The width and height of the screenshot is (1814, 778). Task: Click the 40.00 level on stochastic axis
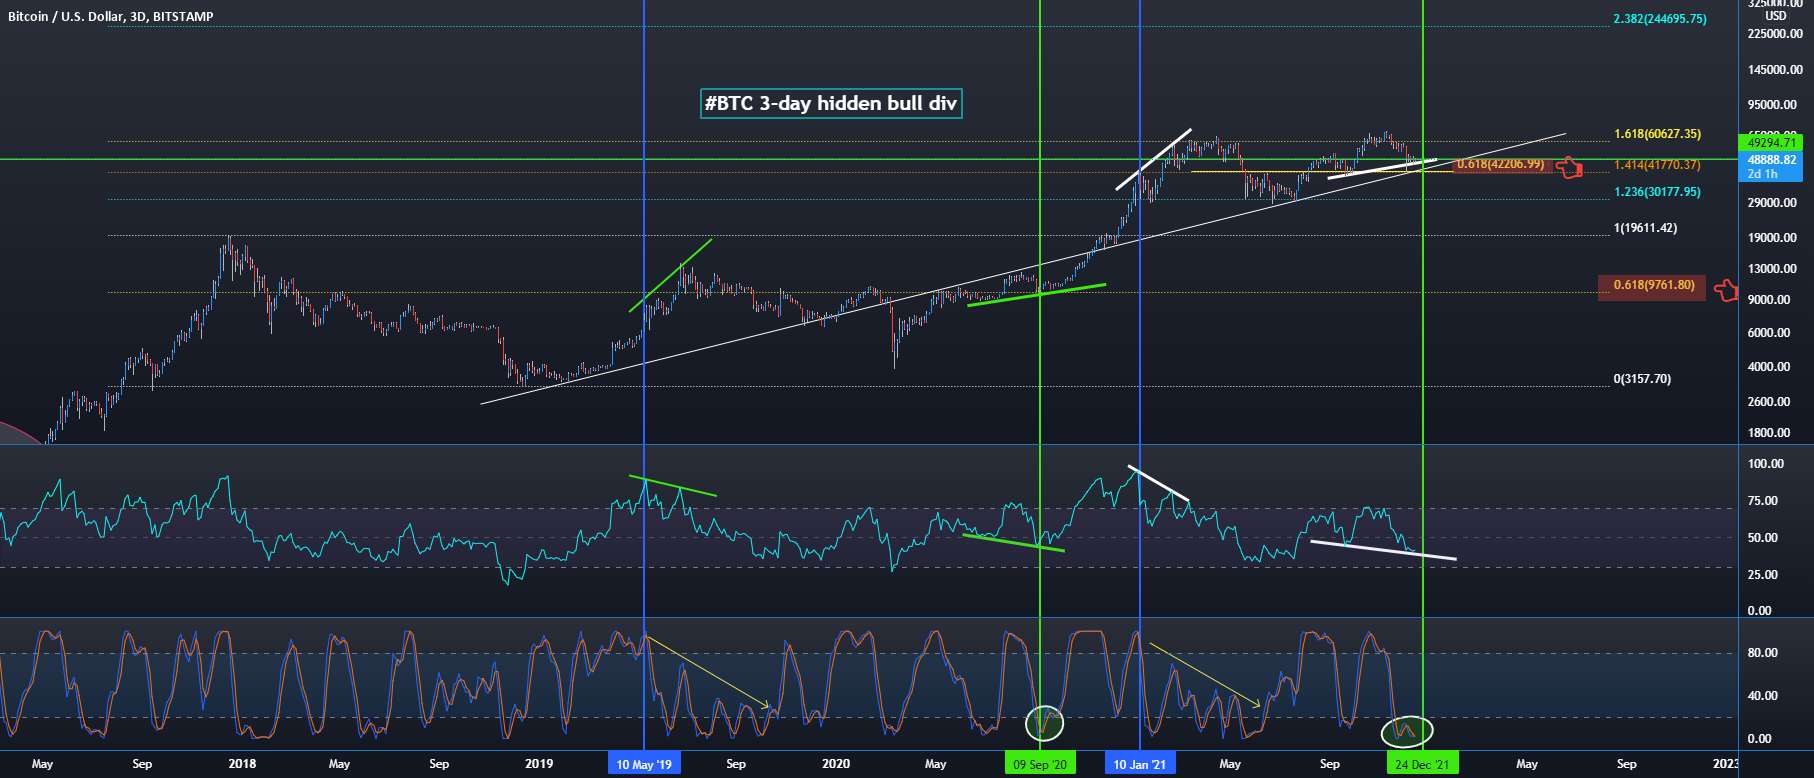pyautogui.click(x=1761, y=696)
